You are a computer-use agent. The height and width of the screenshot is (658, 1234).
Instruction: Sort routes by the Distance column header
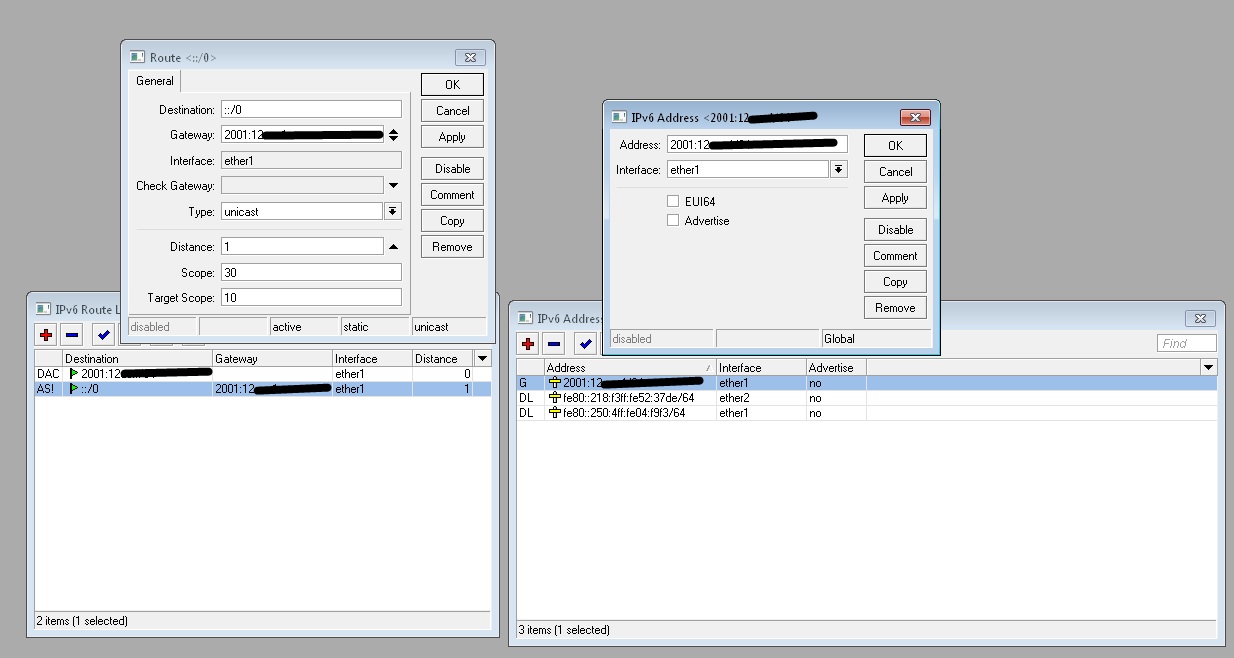tap(443, 358)
